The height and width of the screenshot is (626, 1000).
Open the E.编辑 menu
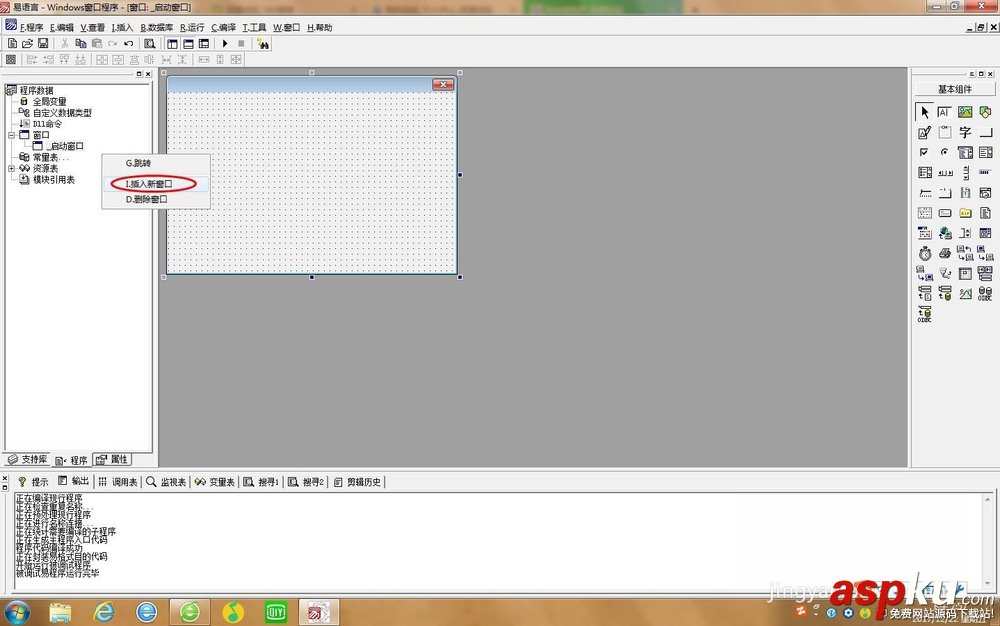[x=62, y=27]
